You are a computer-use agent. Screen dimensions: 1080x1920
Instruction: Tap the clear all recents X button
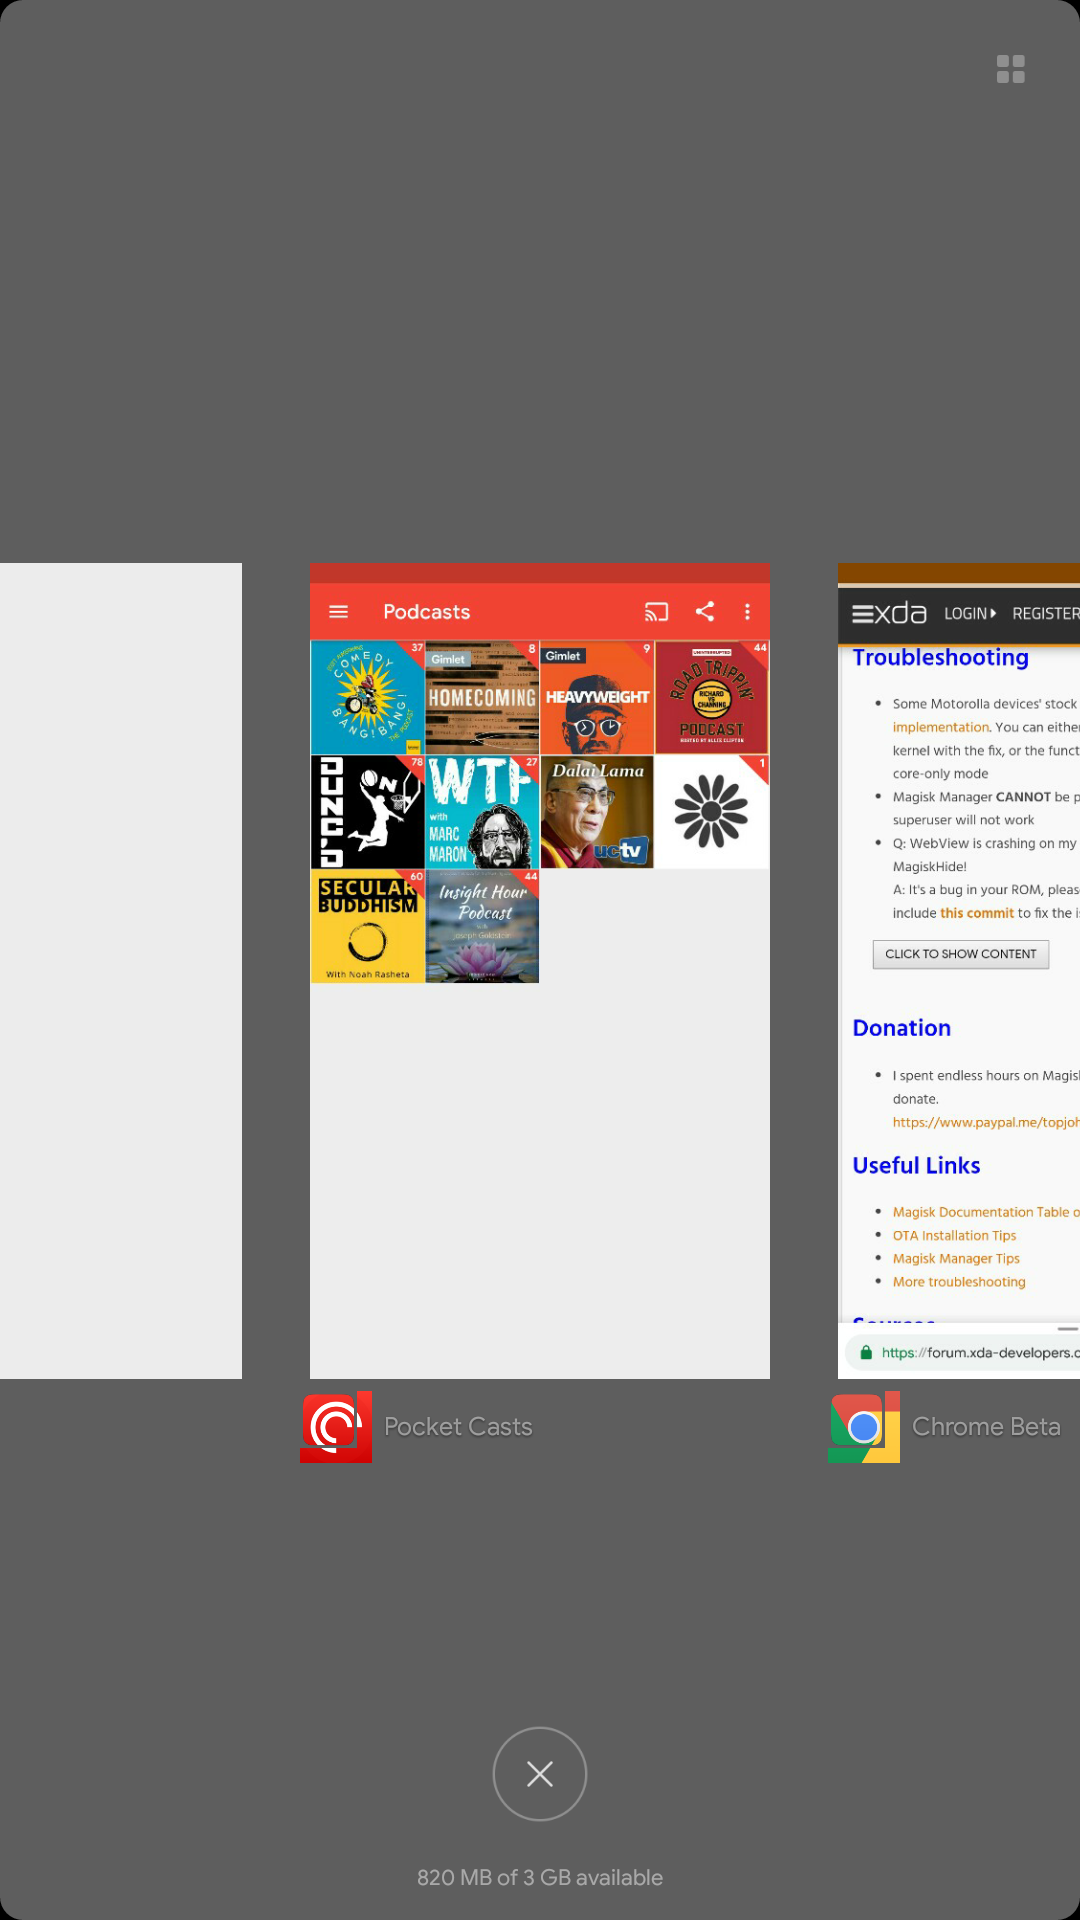tap(540, 1773)
